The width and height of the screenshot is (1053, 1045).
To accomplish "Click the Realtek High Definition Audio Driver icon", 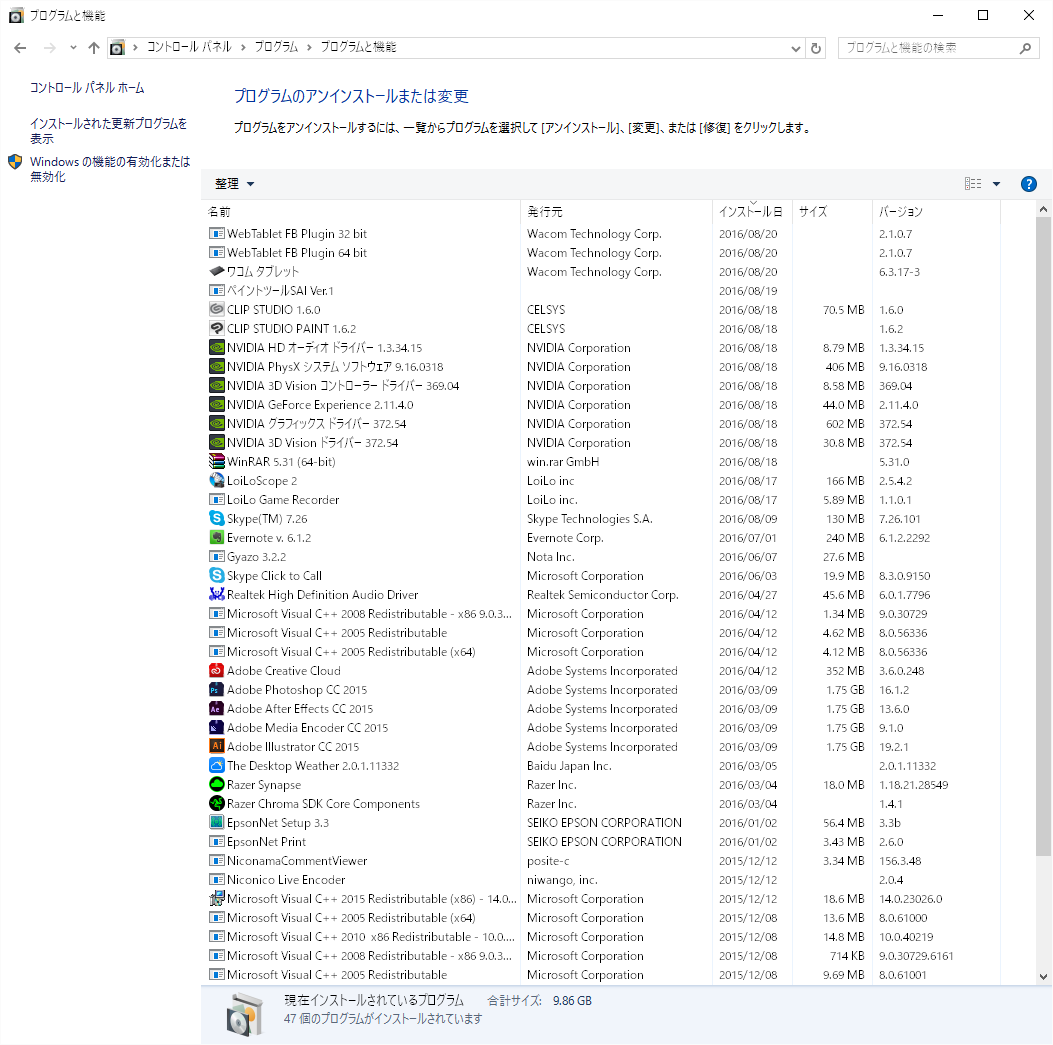I will click(x=216, y=594).
